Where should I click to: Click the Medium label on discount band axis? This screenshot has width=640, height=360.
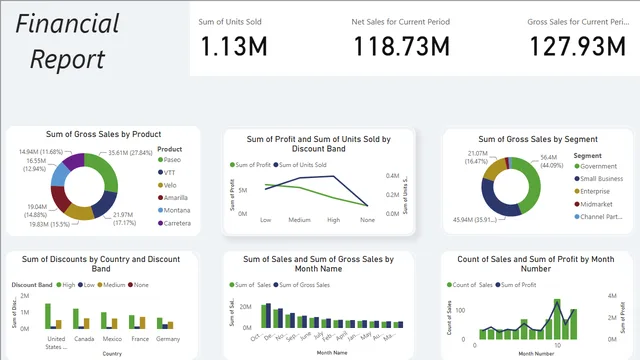coord(300,220)
